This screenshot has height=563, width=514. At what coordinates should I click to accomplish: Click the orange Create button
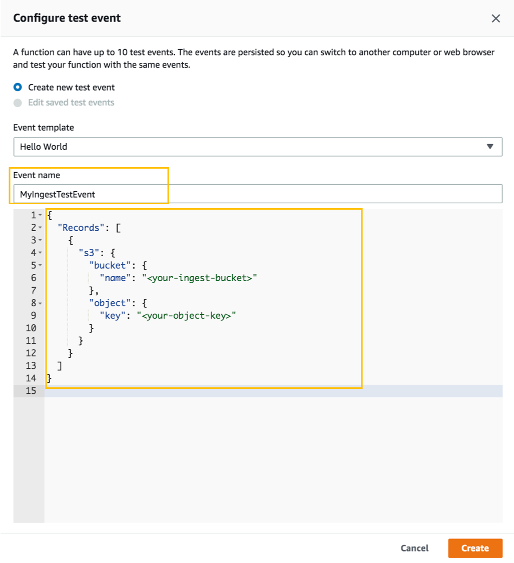click(475, 548)
